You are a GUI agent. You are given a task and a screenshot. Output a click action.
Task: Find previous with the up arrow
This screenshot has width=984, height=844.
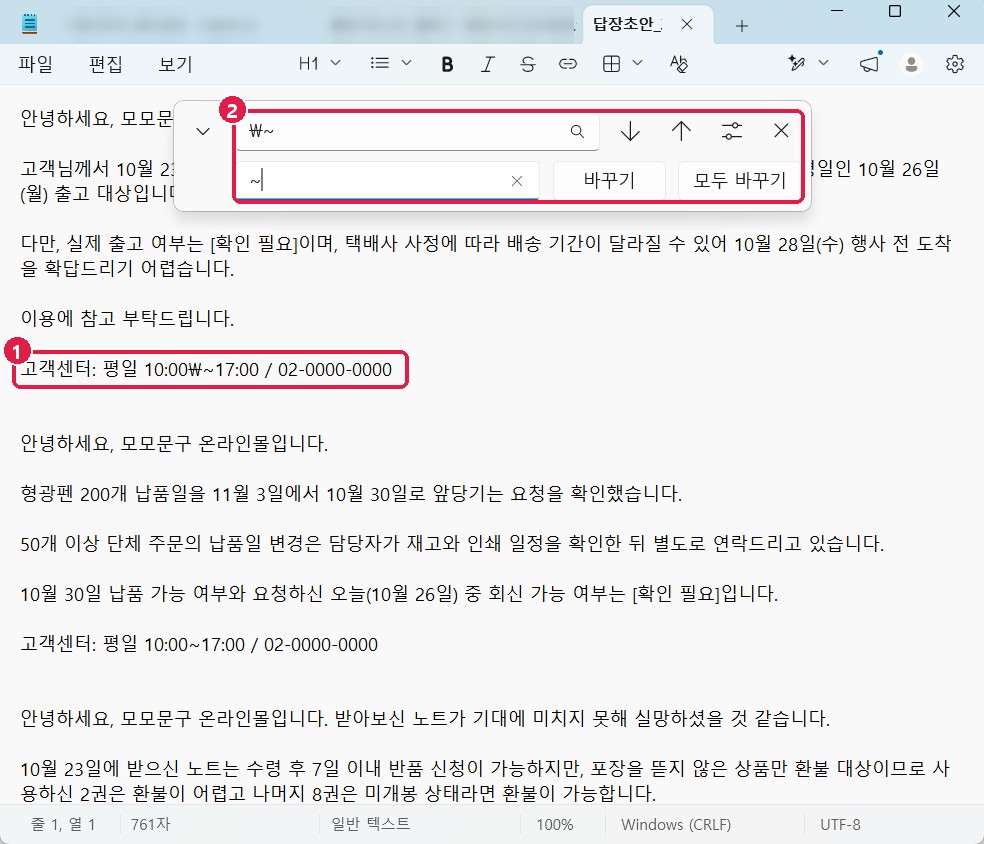pyautogui.click(x=681, y=131)
